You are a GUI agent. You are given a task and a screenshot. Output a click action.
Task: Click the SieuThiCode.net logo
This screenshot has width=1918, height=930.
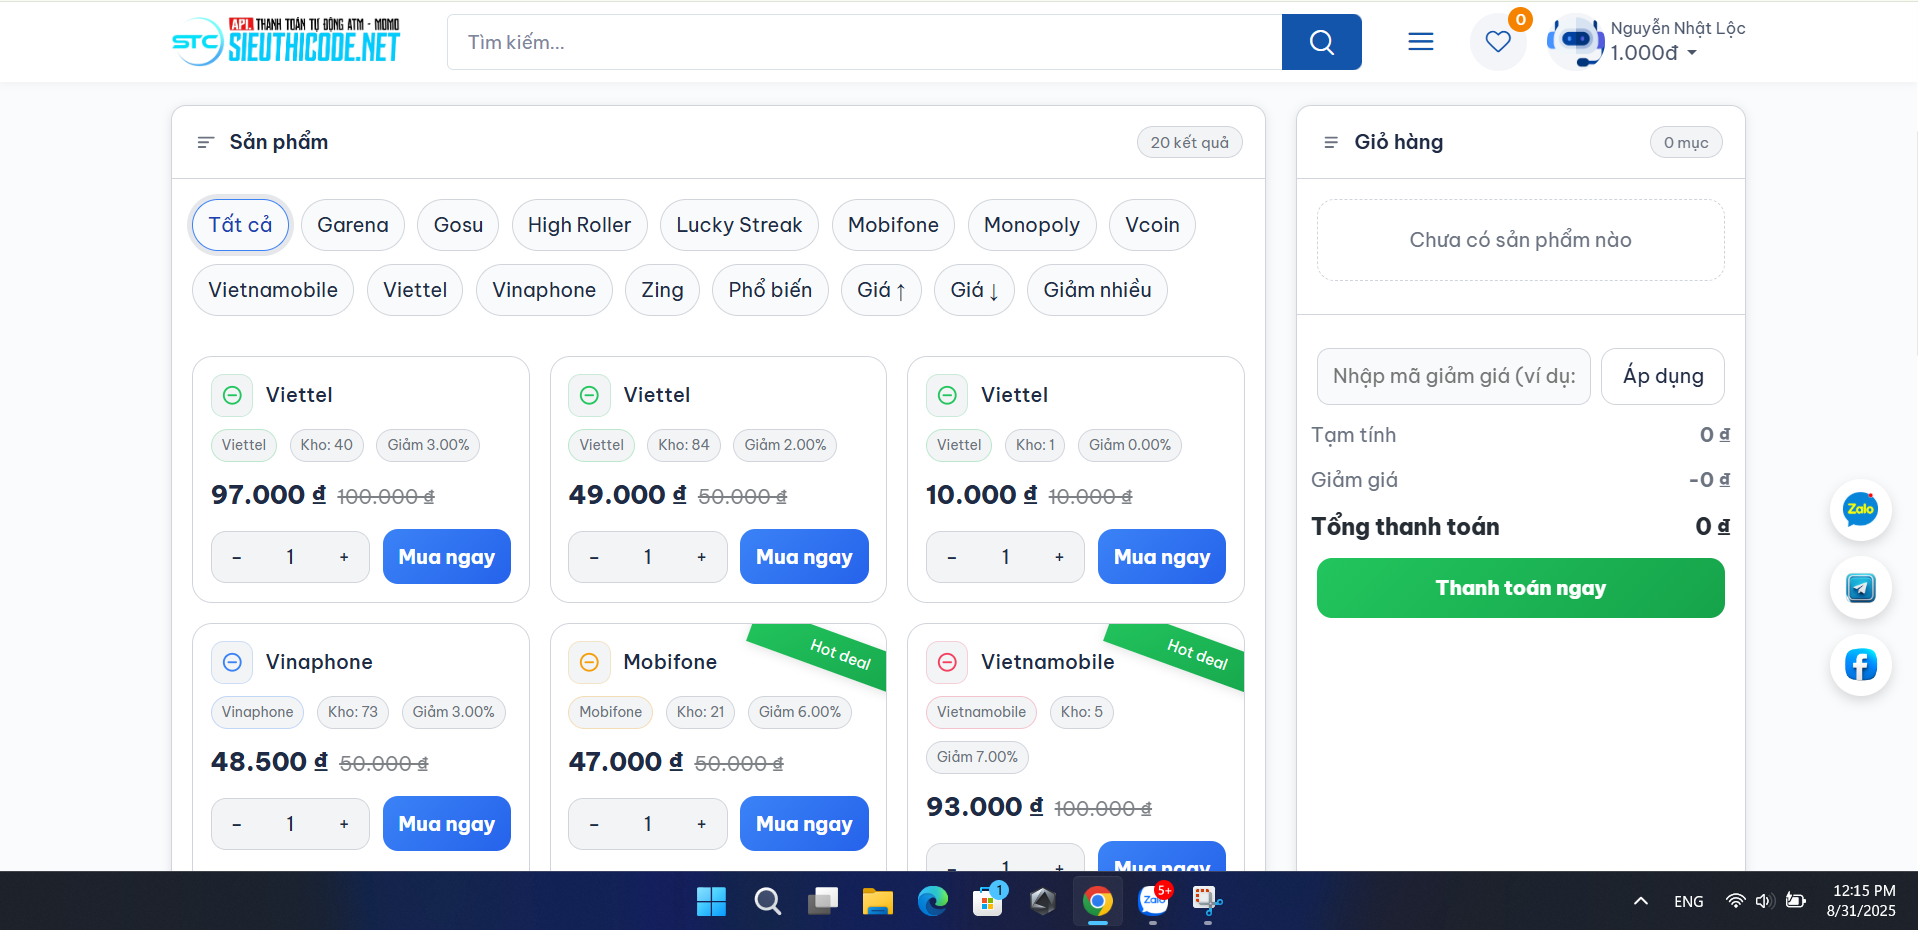(x=286, y=41)
